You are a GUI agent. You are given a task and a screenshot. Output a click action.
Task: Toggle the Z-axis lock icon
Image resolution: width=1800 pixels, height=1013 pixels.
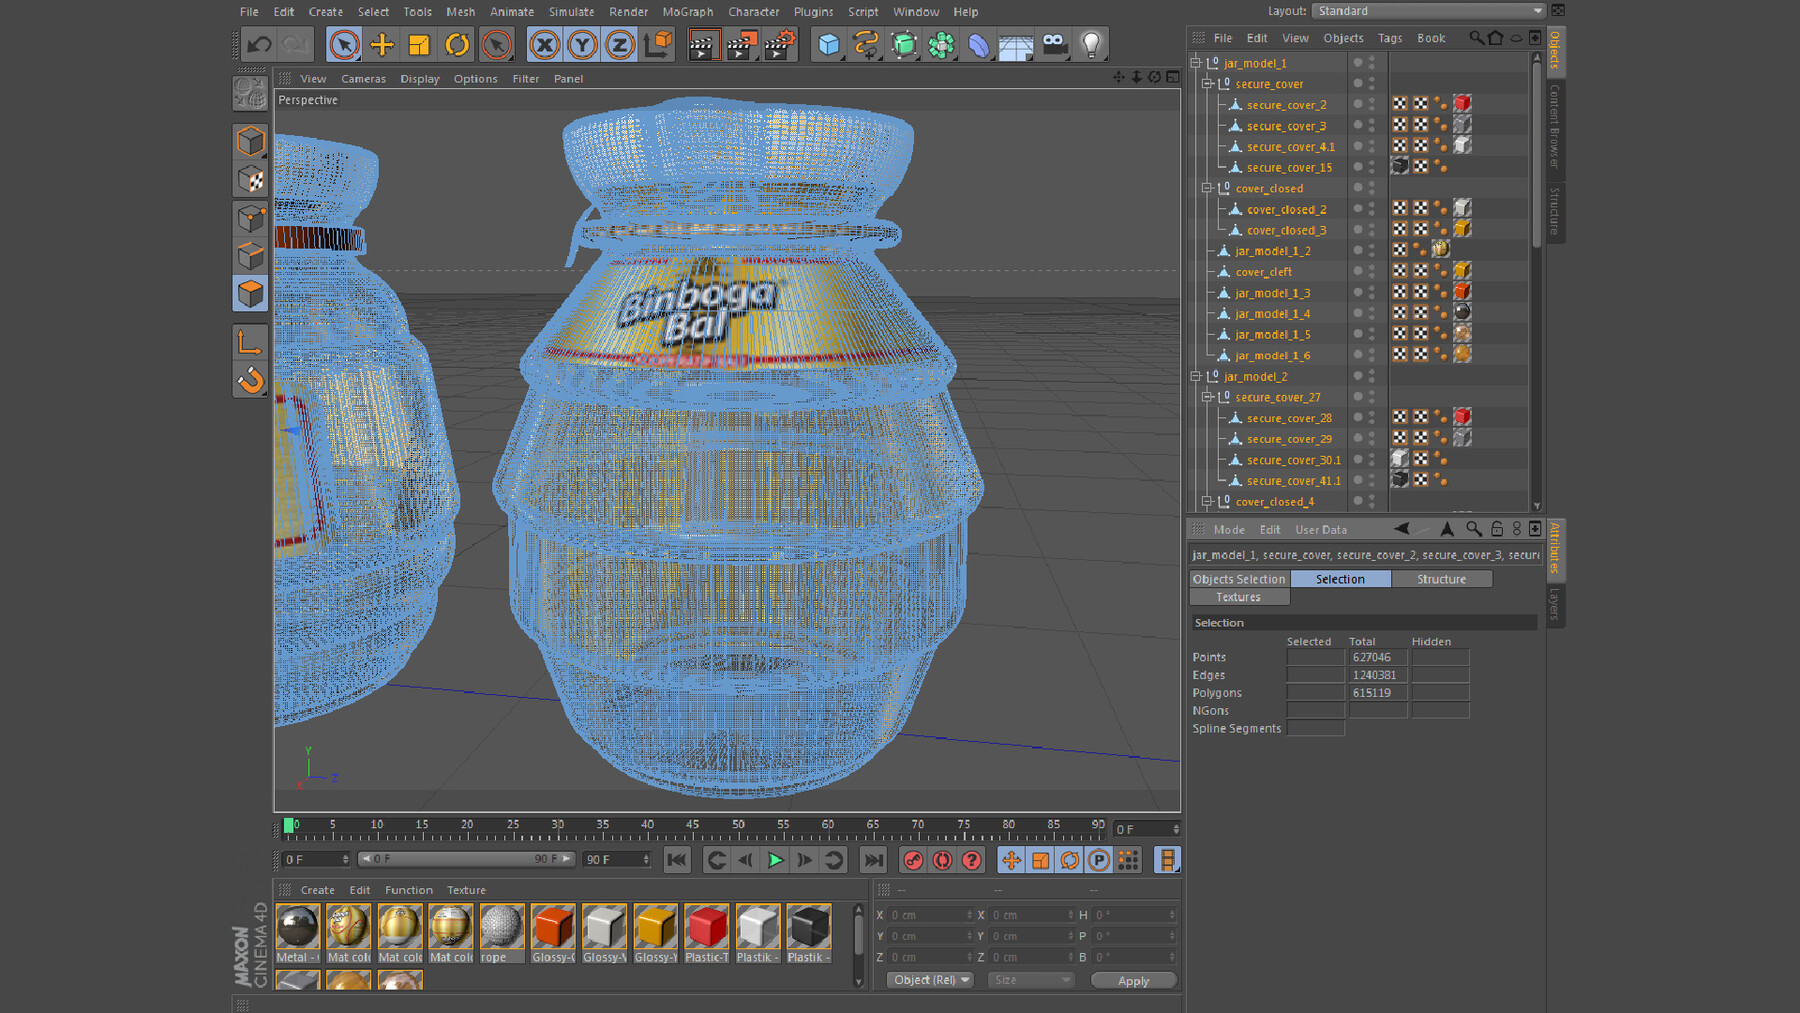[619, 44]
